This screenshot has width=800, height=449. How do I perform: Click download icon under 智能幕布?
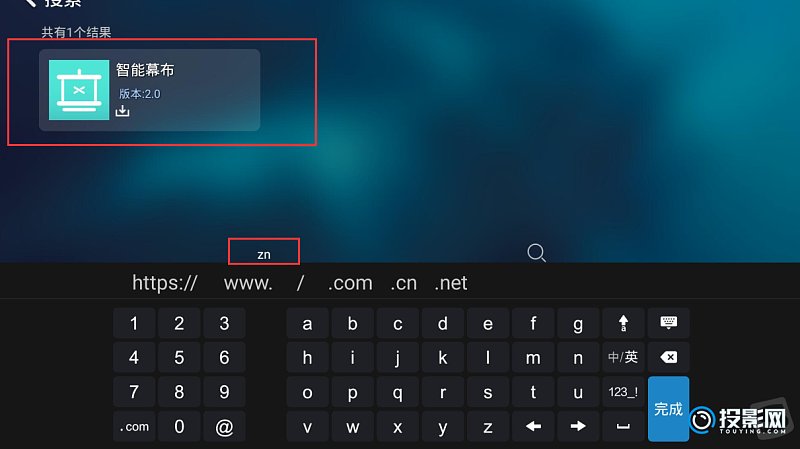click(122, 111)
